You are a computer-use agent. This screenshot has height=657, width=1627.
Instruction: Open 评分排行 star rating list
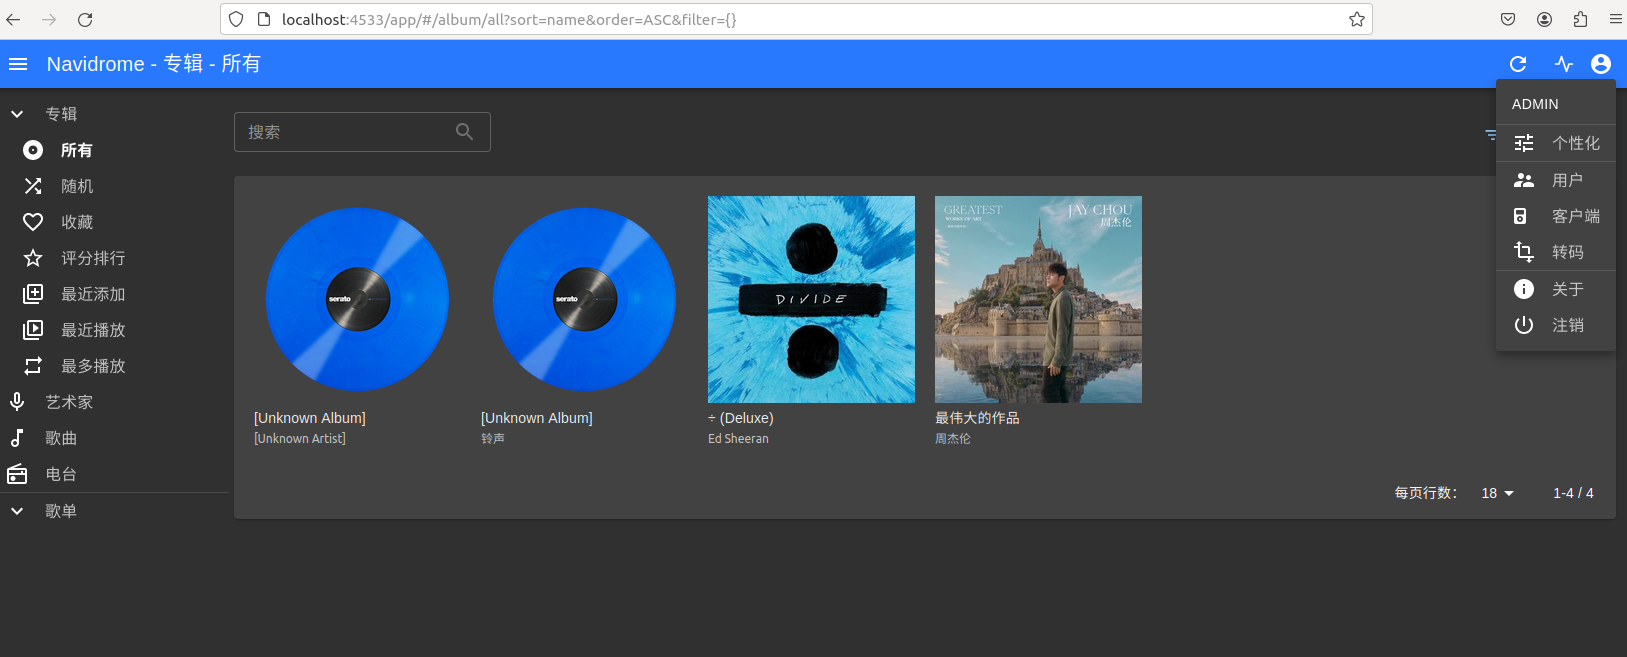[92, 258]
